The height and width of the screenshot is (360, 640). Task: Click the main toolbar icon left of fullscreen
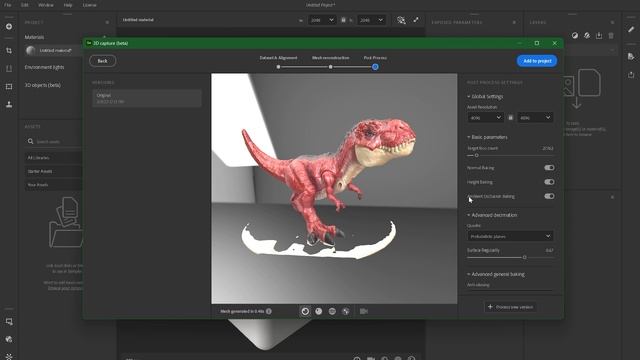pyautogui.click(x=401, y=20)
